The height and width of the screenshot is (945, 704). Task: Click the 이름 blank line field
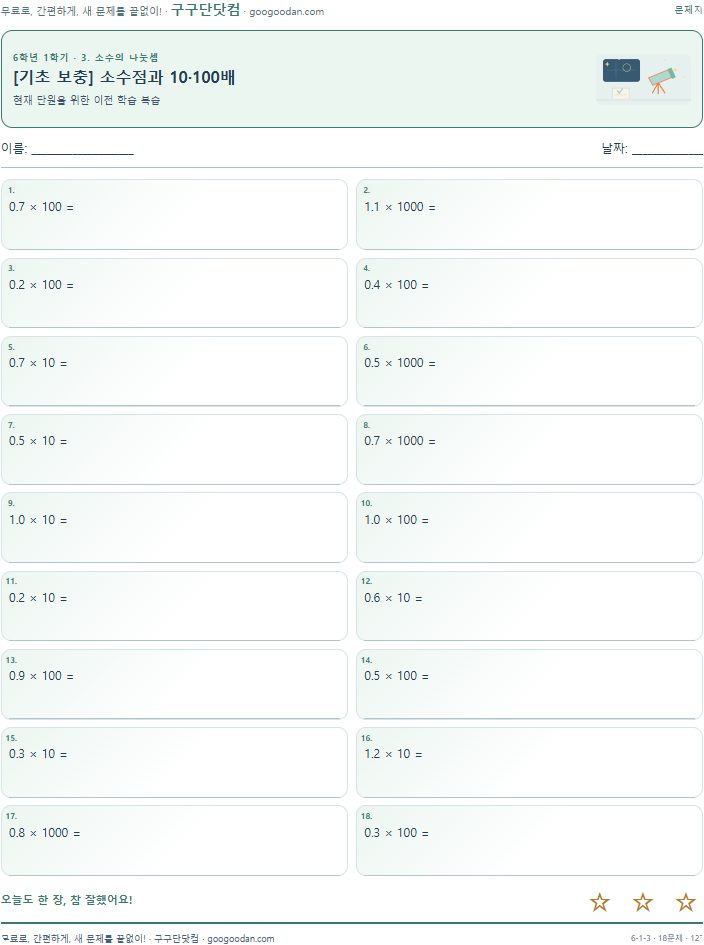pyautogui.click(x=83, y=149)
